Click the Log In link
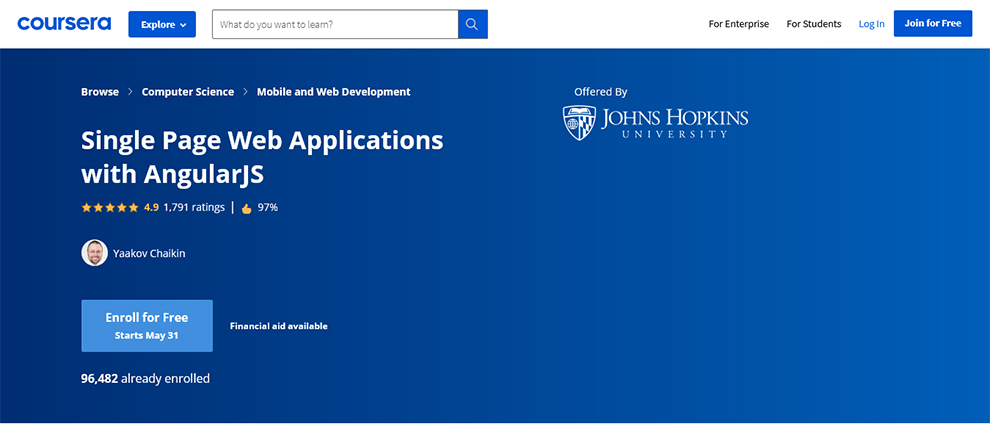The image size is (990, 432). click(x=871, y=24)
